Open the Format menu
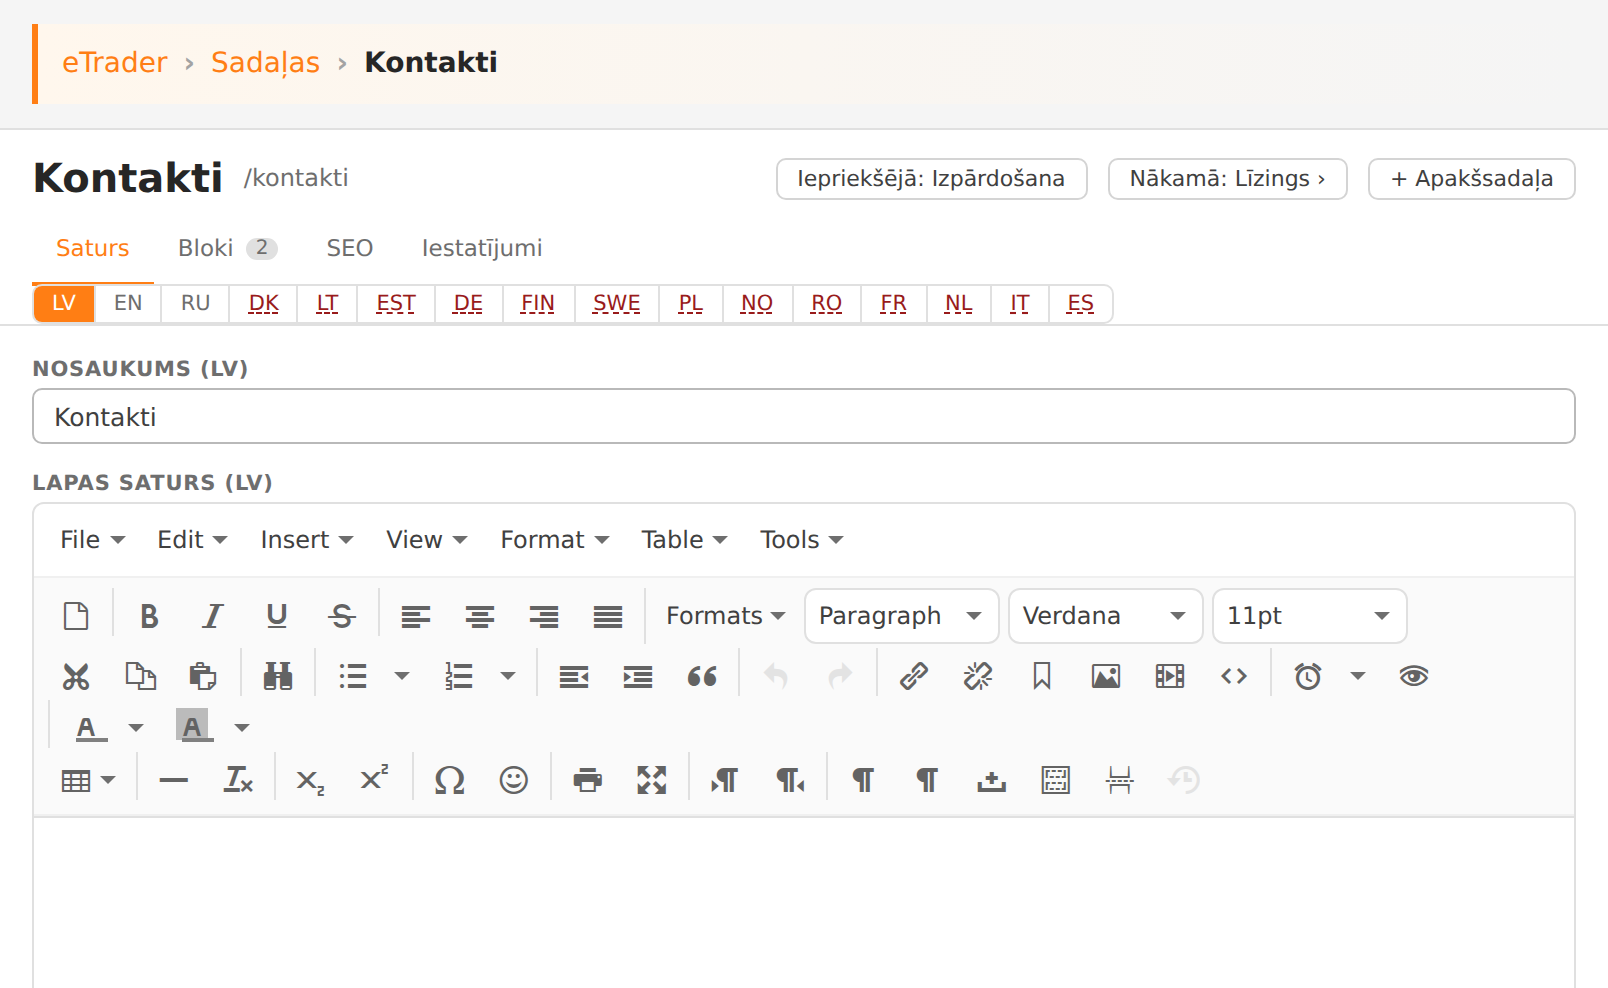This screenshot has height=988, width=1608. pyautogui.click(x=555, y=540)
